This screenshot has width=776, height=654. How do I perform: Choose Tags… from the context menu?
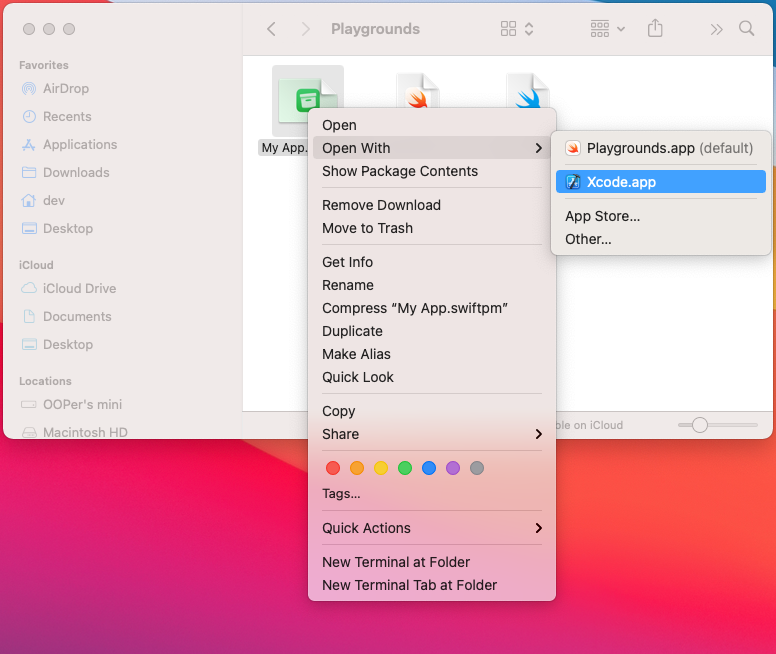point(432,494)
